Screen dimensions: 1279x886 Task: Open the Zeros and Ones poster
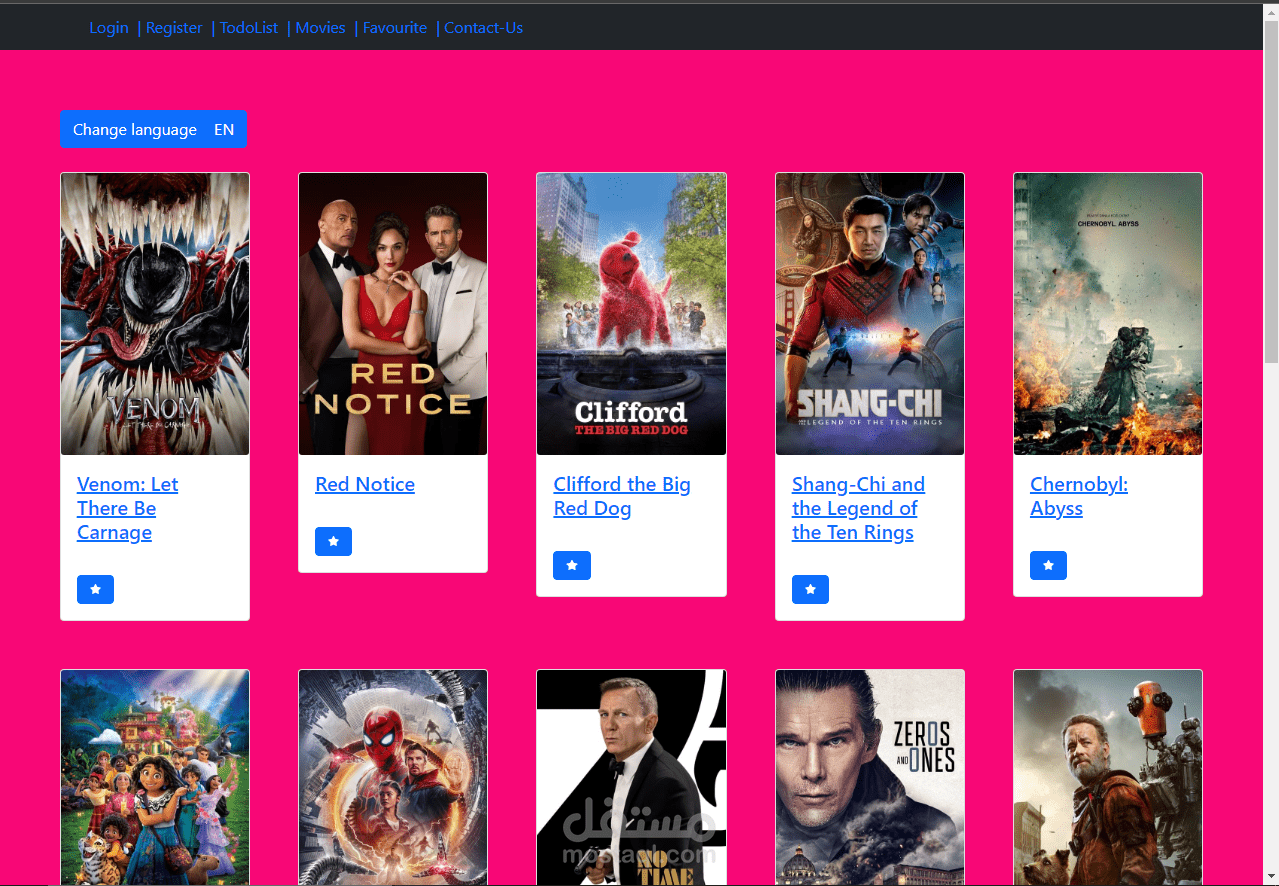pyautogui.click(x=870, y=777)
